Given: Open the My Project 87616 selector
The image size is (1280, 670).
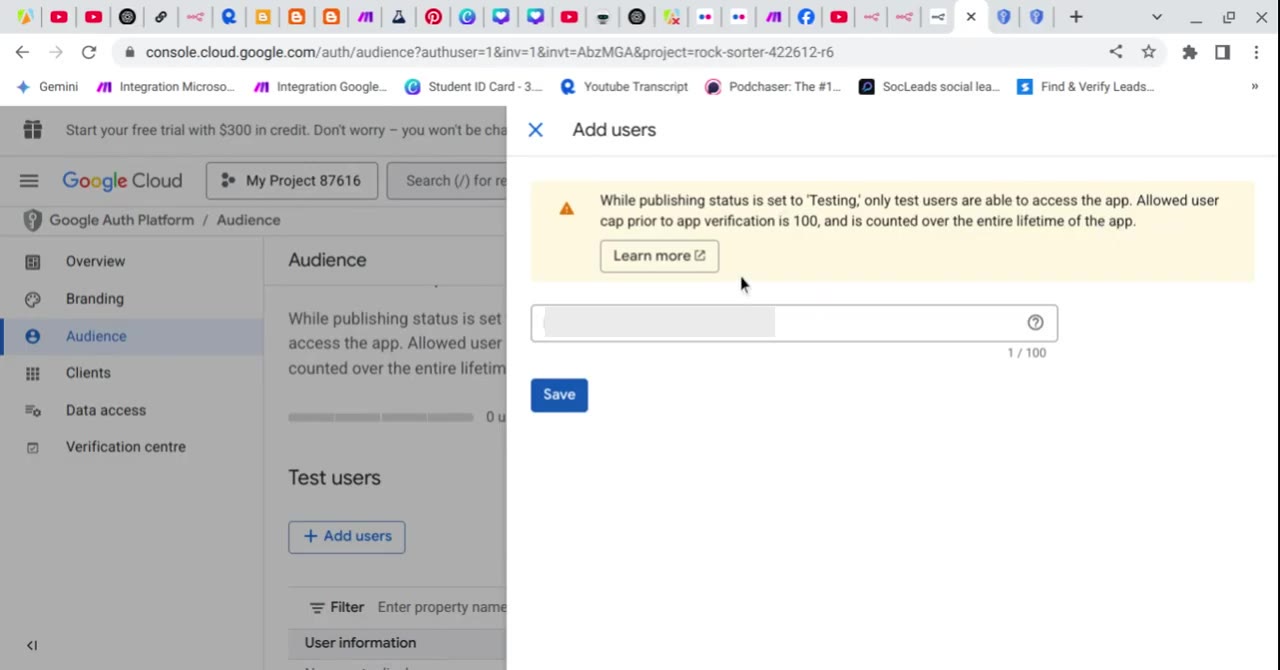Looking at the screenshot, I should pos(291,181).
